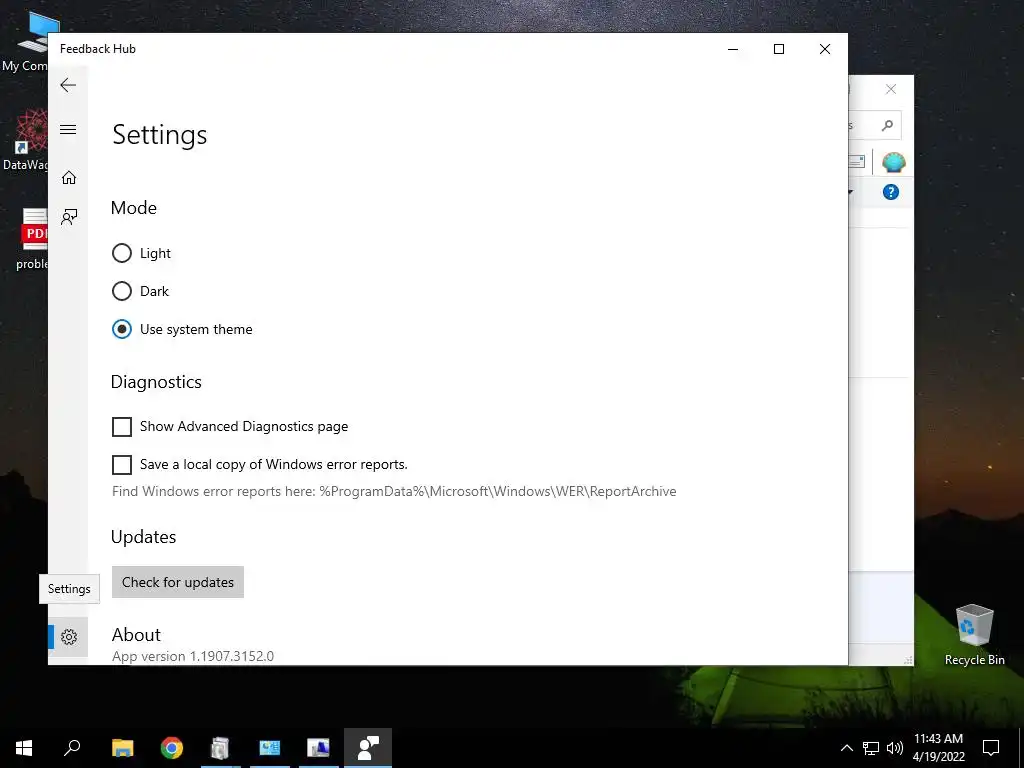Open the hamburger navigation menu
The height and width of the screenshot is (768, 1024).
tap(68, 129)
